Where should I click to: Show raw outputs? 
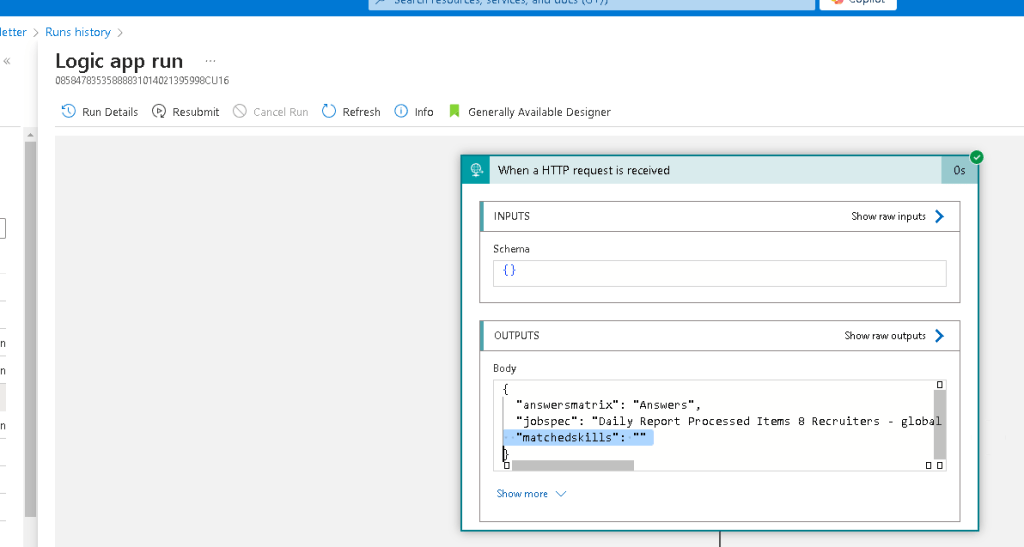coord(885,336)
